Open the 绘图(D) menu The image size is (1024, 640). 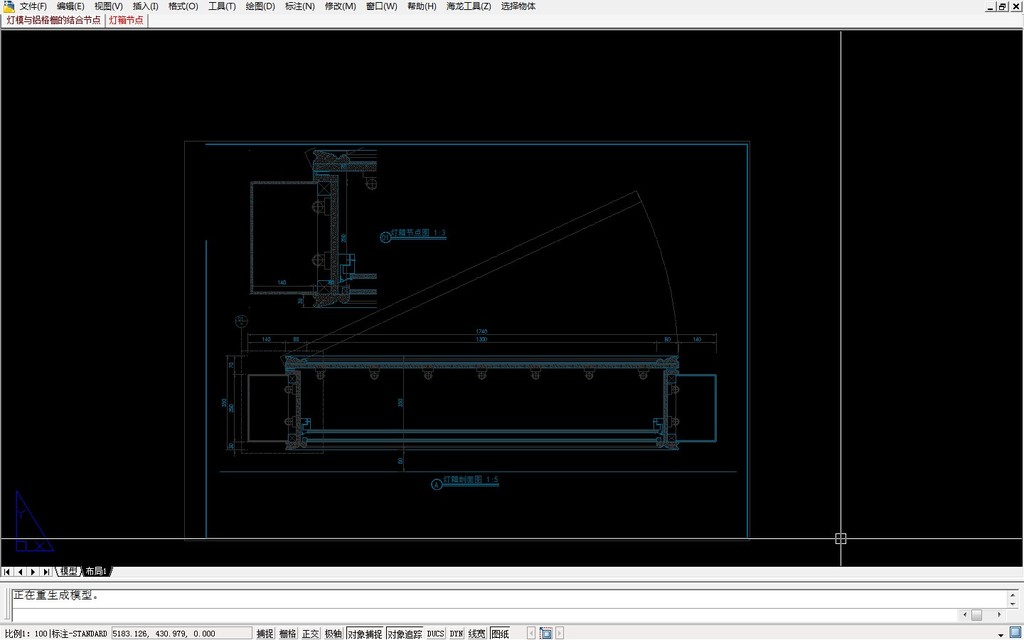(260, 7)
